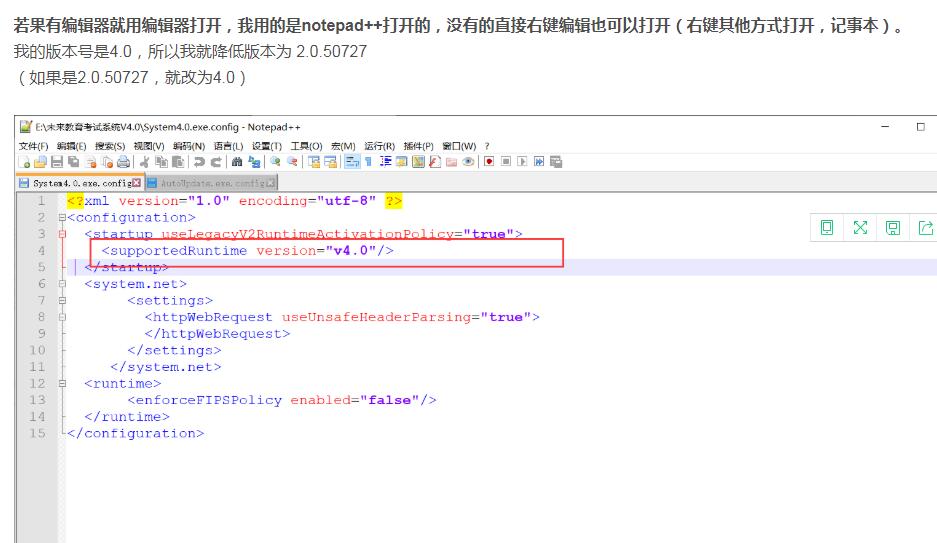Image resolution: width=937 pixels, height=543 pixels.
Task: Click the synchronize horizontal scrolling icon
Action: (331, 162)
